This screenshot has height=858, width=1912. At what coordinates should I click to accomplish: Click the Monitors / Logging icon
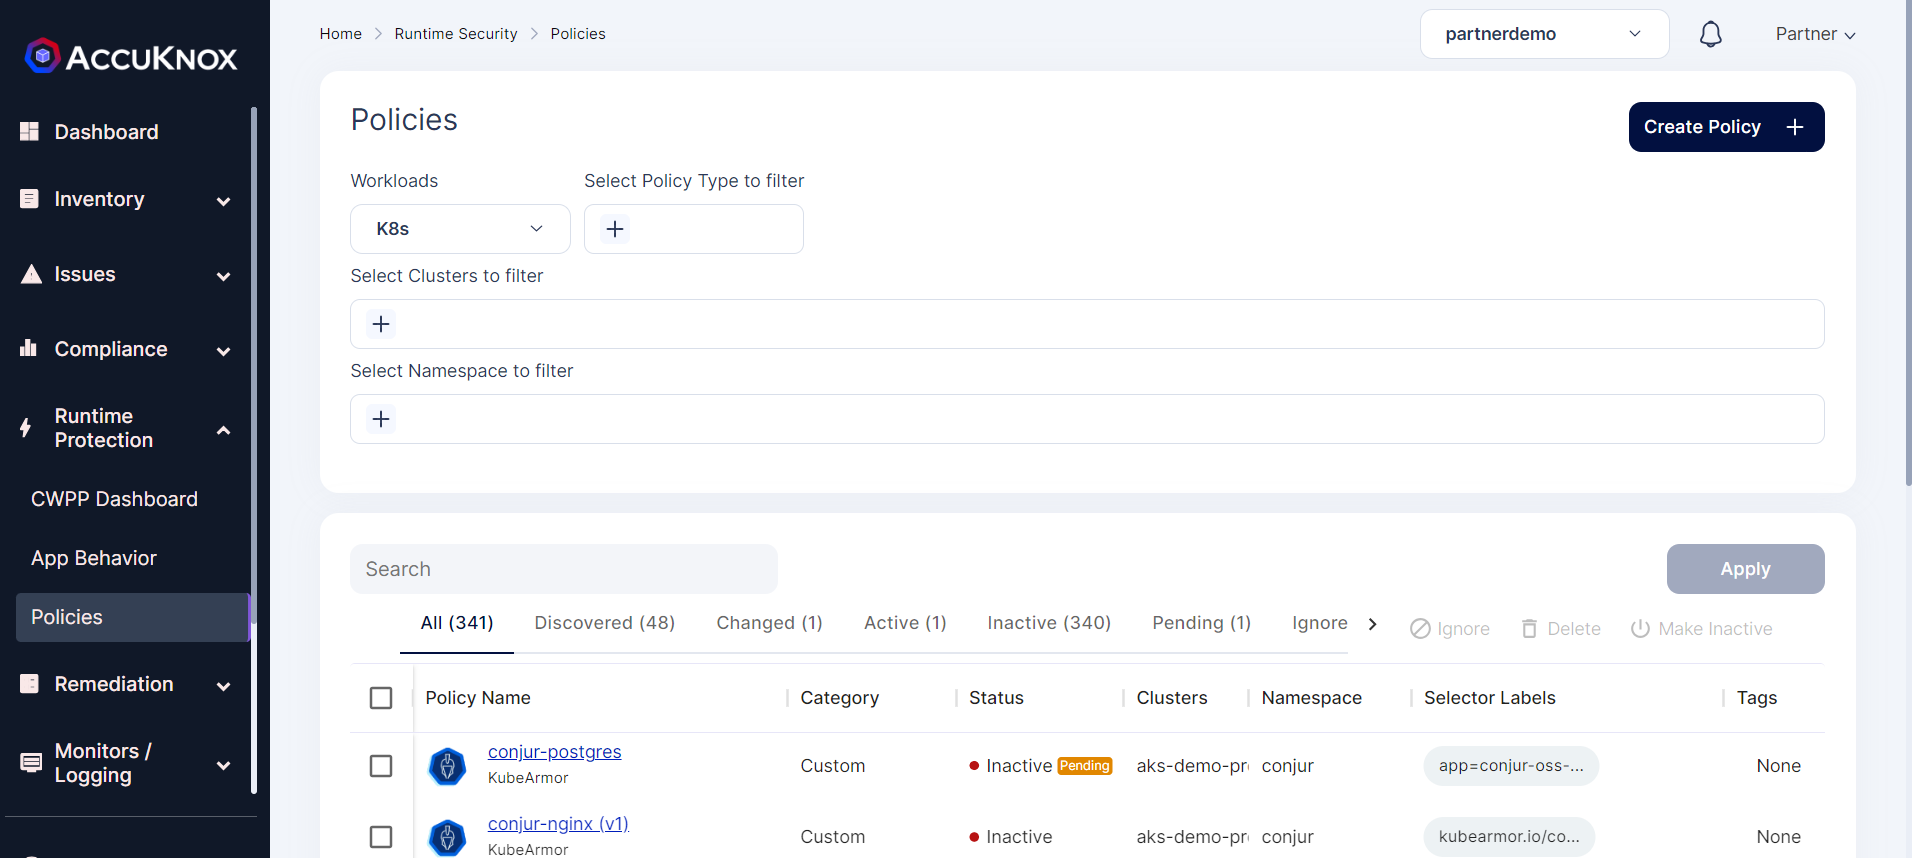point(31,763)
